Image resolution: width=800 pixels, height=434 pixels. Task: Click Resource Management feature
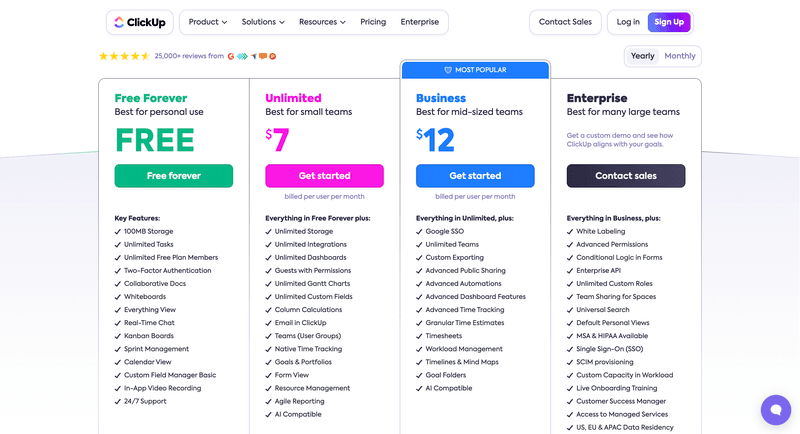[x=312, y=389]
